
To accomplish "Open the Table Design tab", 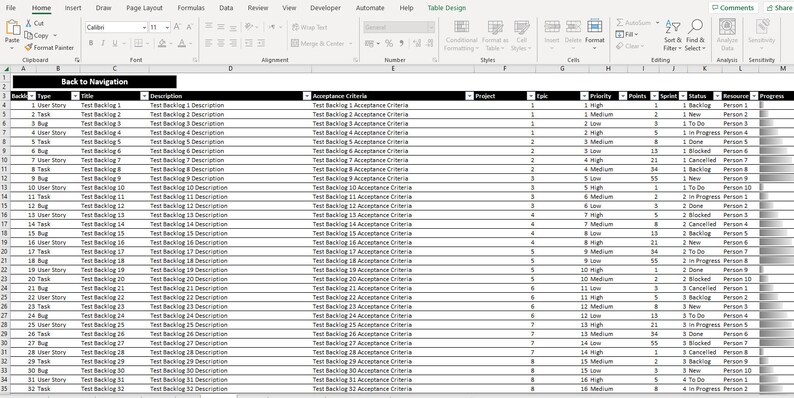I will pos(447,8).
